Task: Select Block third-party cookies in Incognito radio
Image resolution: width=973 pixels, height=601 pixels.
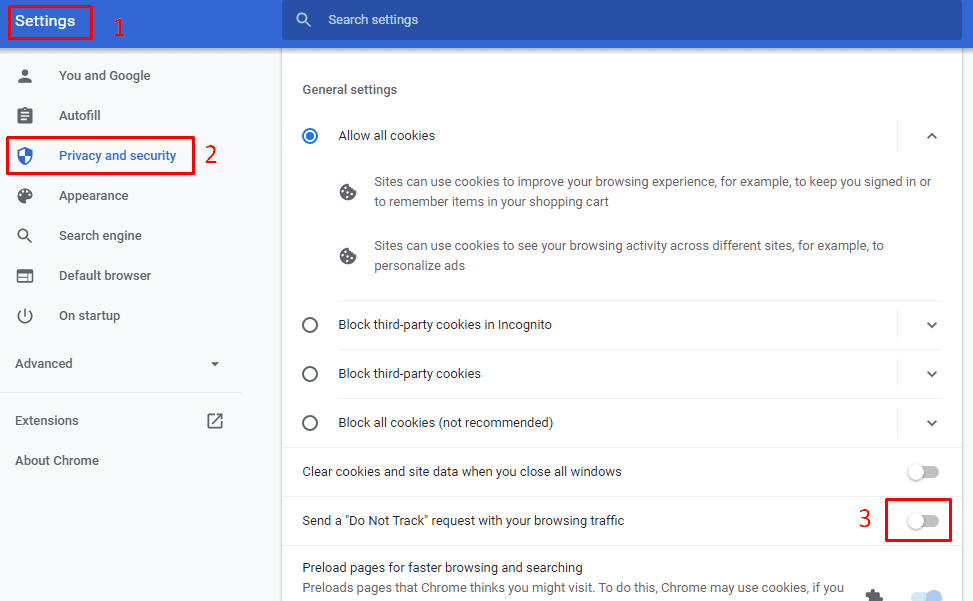Action: (x=310, y=325)
